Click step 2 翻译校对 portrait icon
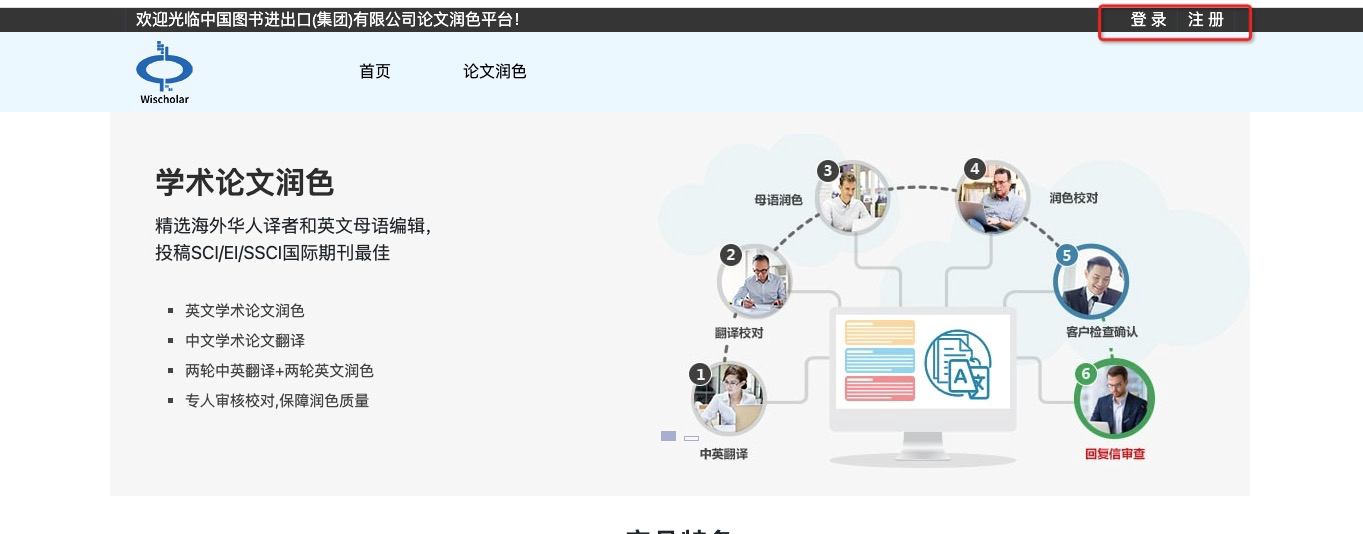 pos(755,282)
